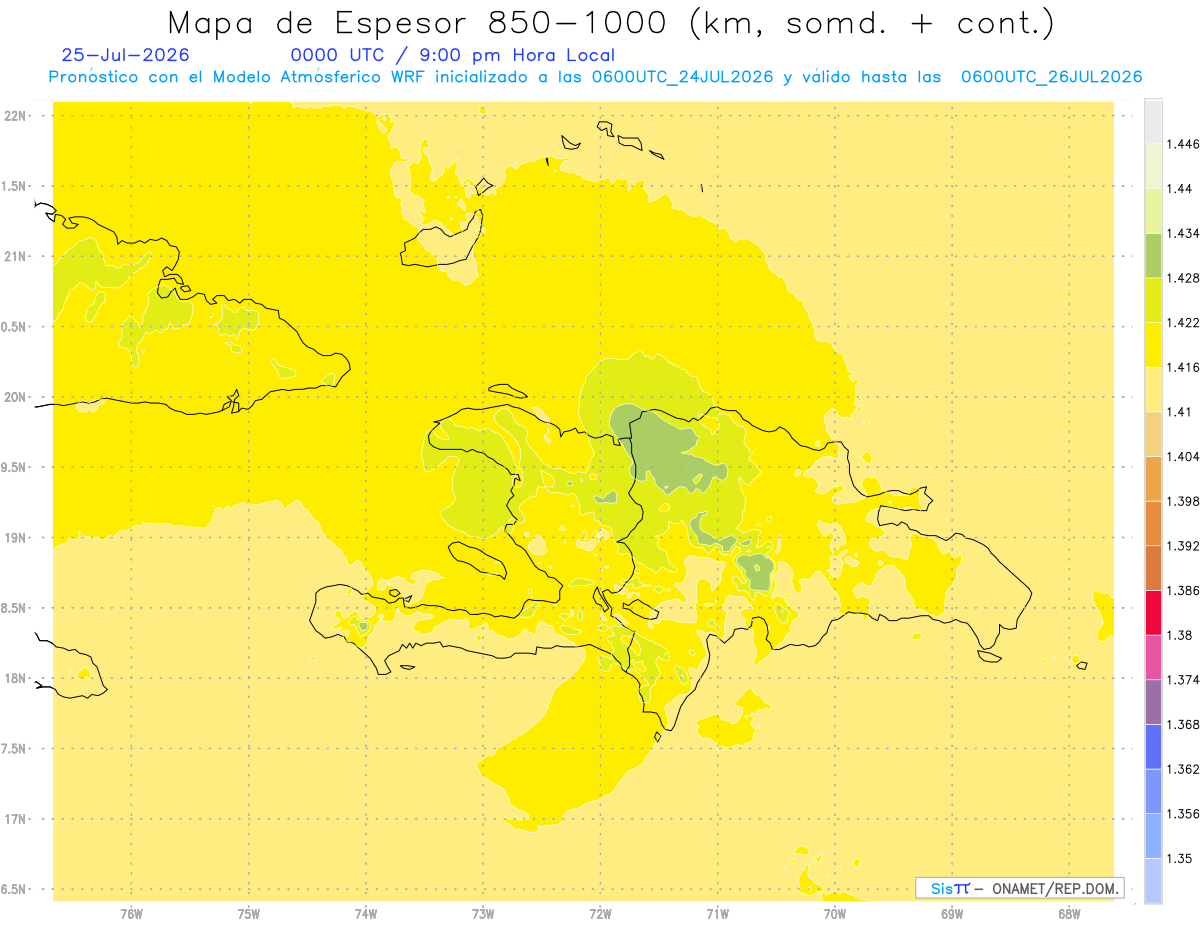Image resolution: width=1200 pixels, height=927 pixels.
Task: Click the gray top segment of the colorbar
Action: click(x=1153, y=122)
